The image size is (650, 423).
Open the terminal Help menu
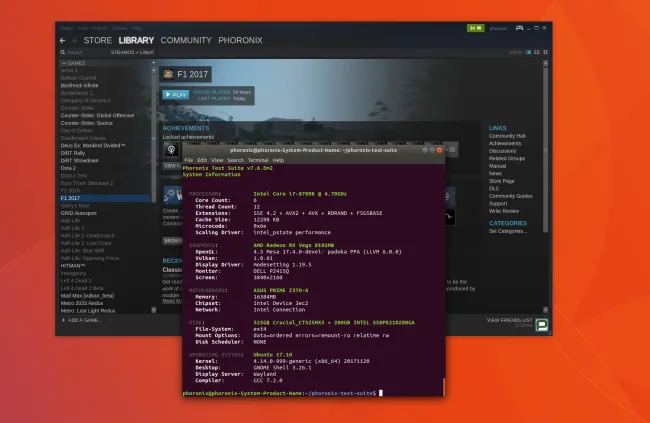[278, 160]
